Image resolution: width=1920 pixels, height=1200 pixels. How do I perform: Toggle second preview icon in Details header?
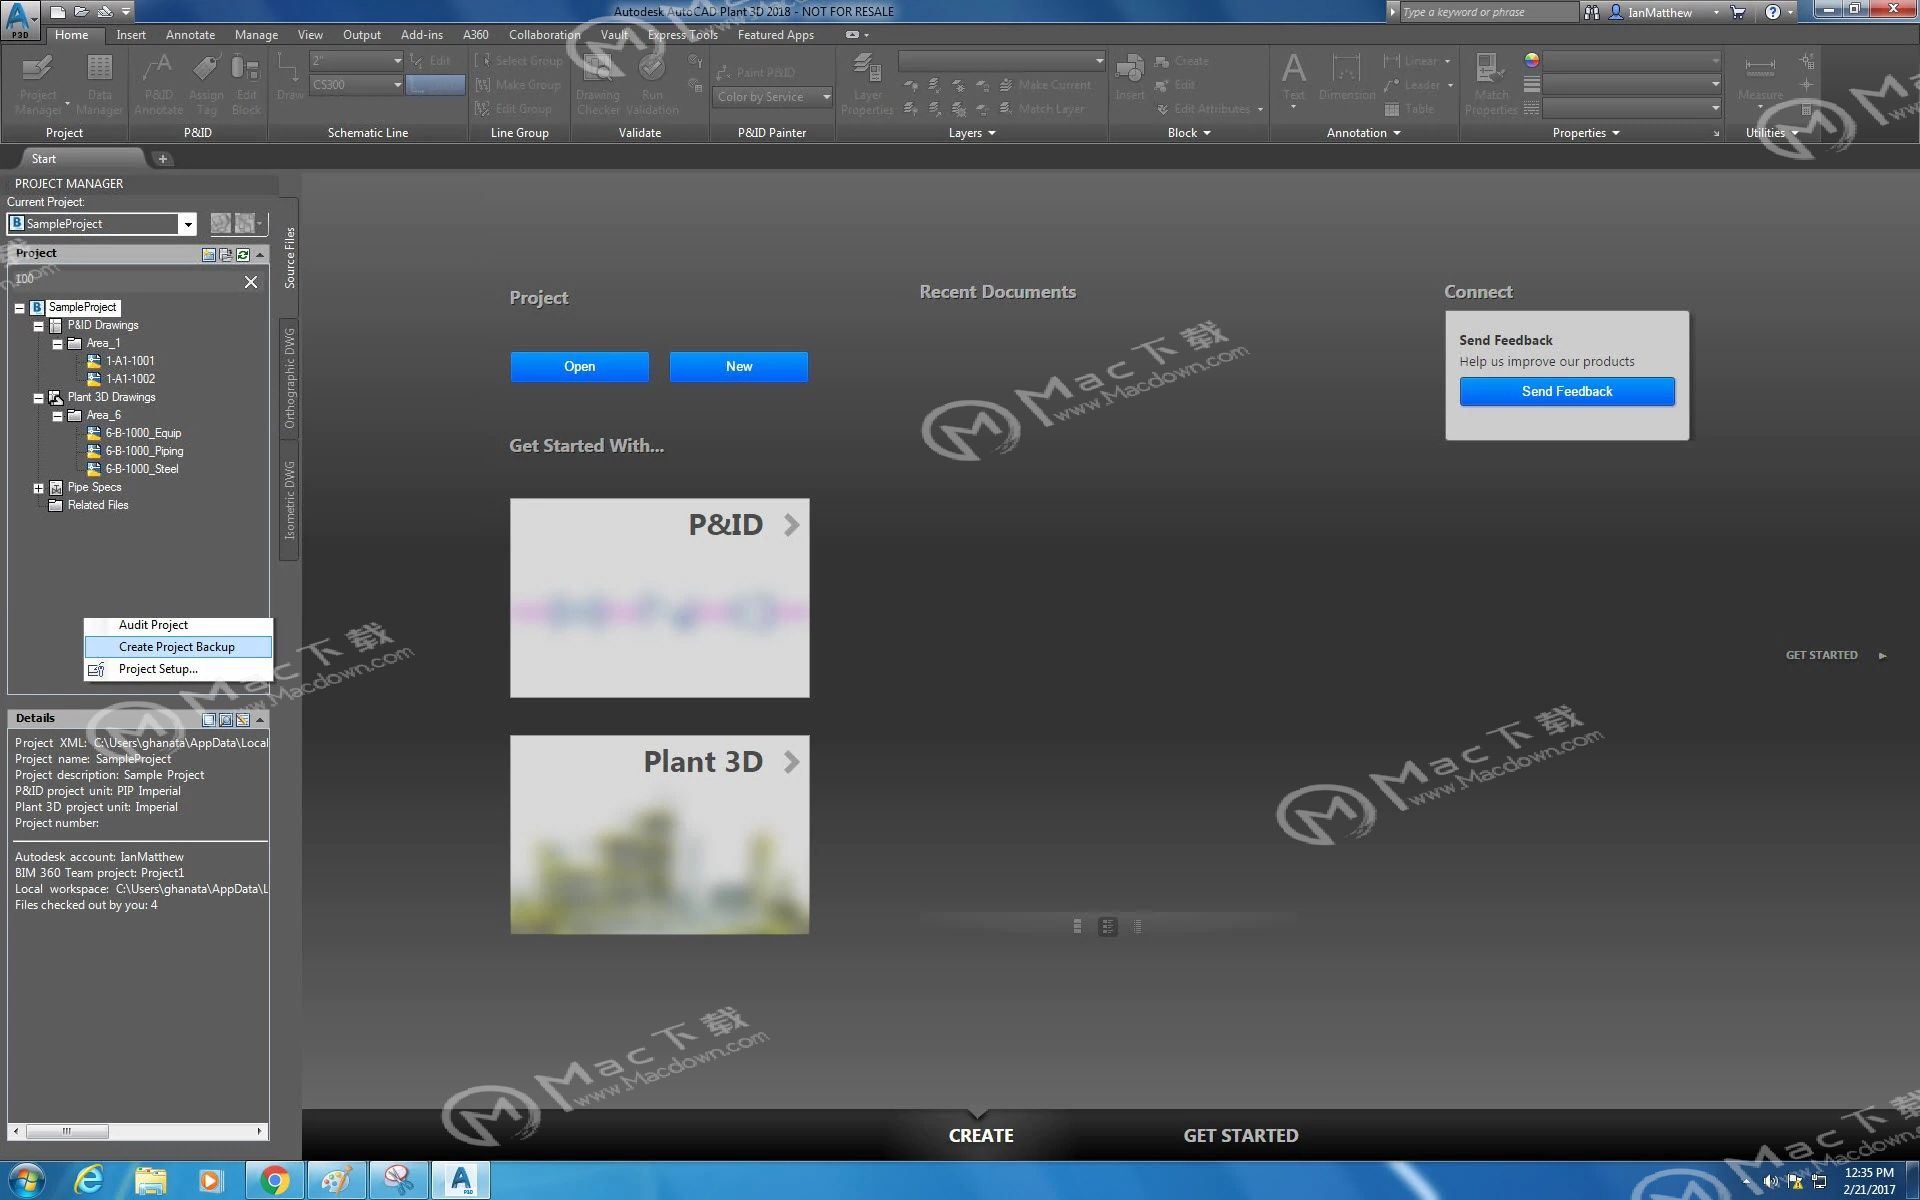225,719
